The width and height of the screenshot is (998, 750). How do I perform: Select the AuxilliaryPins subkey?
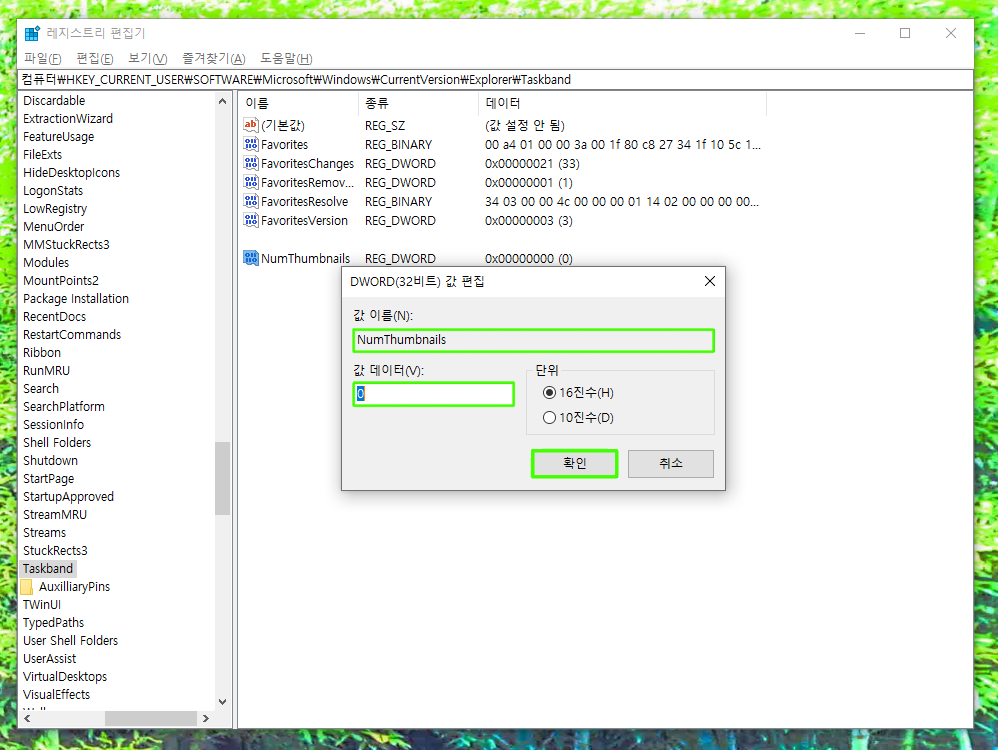coord(74,586)
